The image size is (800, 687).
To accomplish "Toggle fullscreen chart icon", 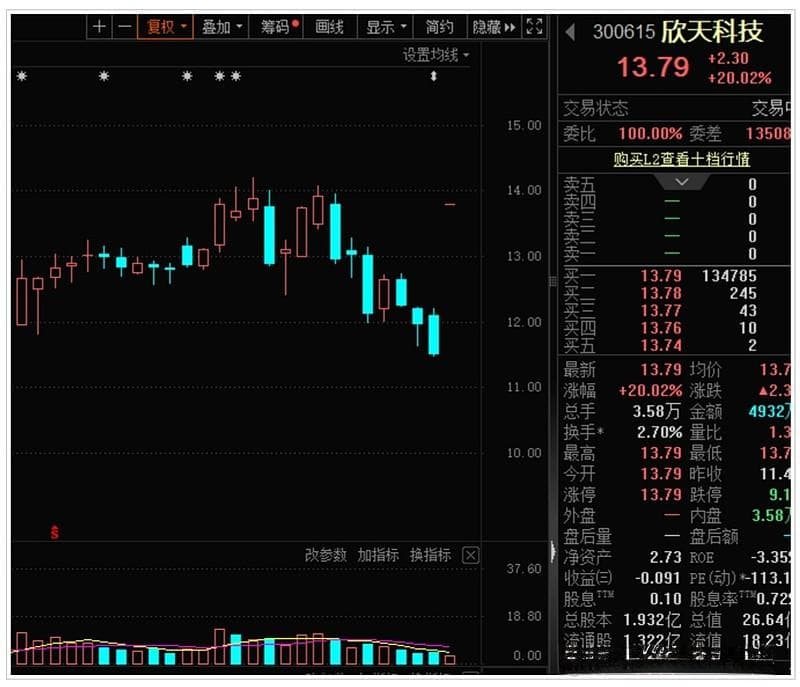I will point(534,26).
